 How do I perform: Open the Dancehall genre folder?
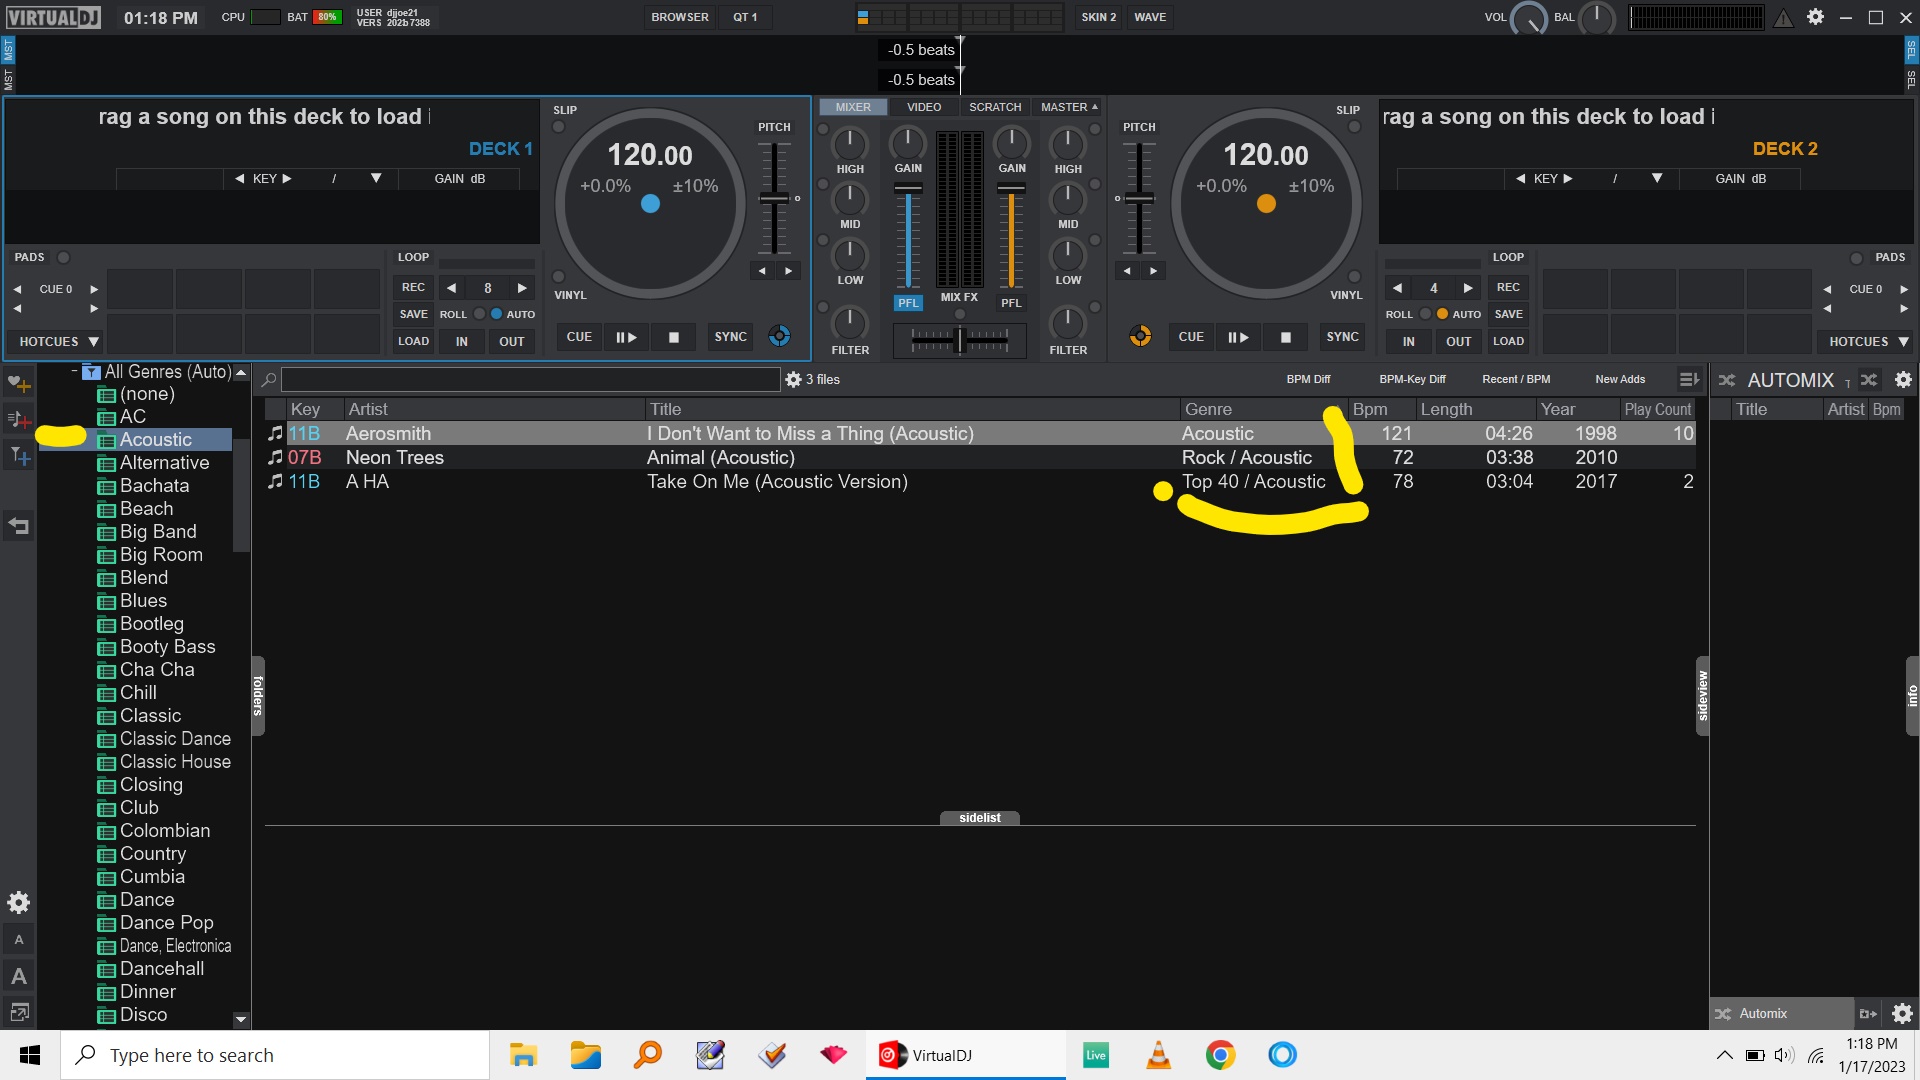tap(161, 969)
